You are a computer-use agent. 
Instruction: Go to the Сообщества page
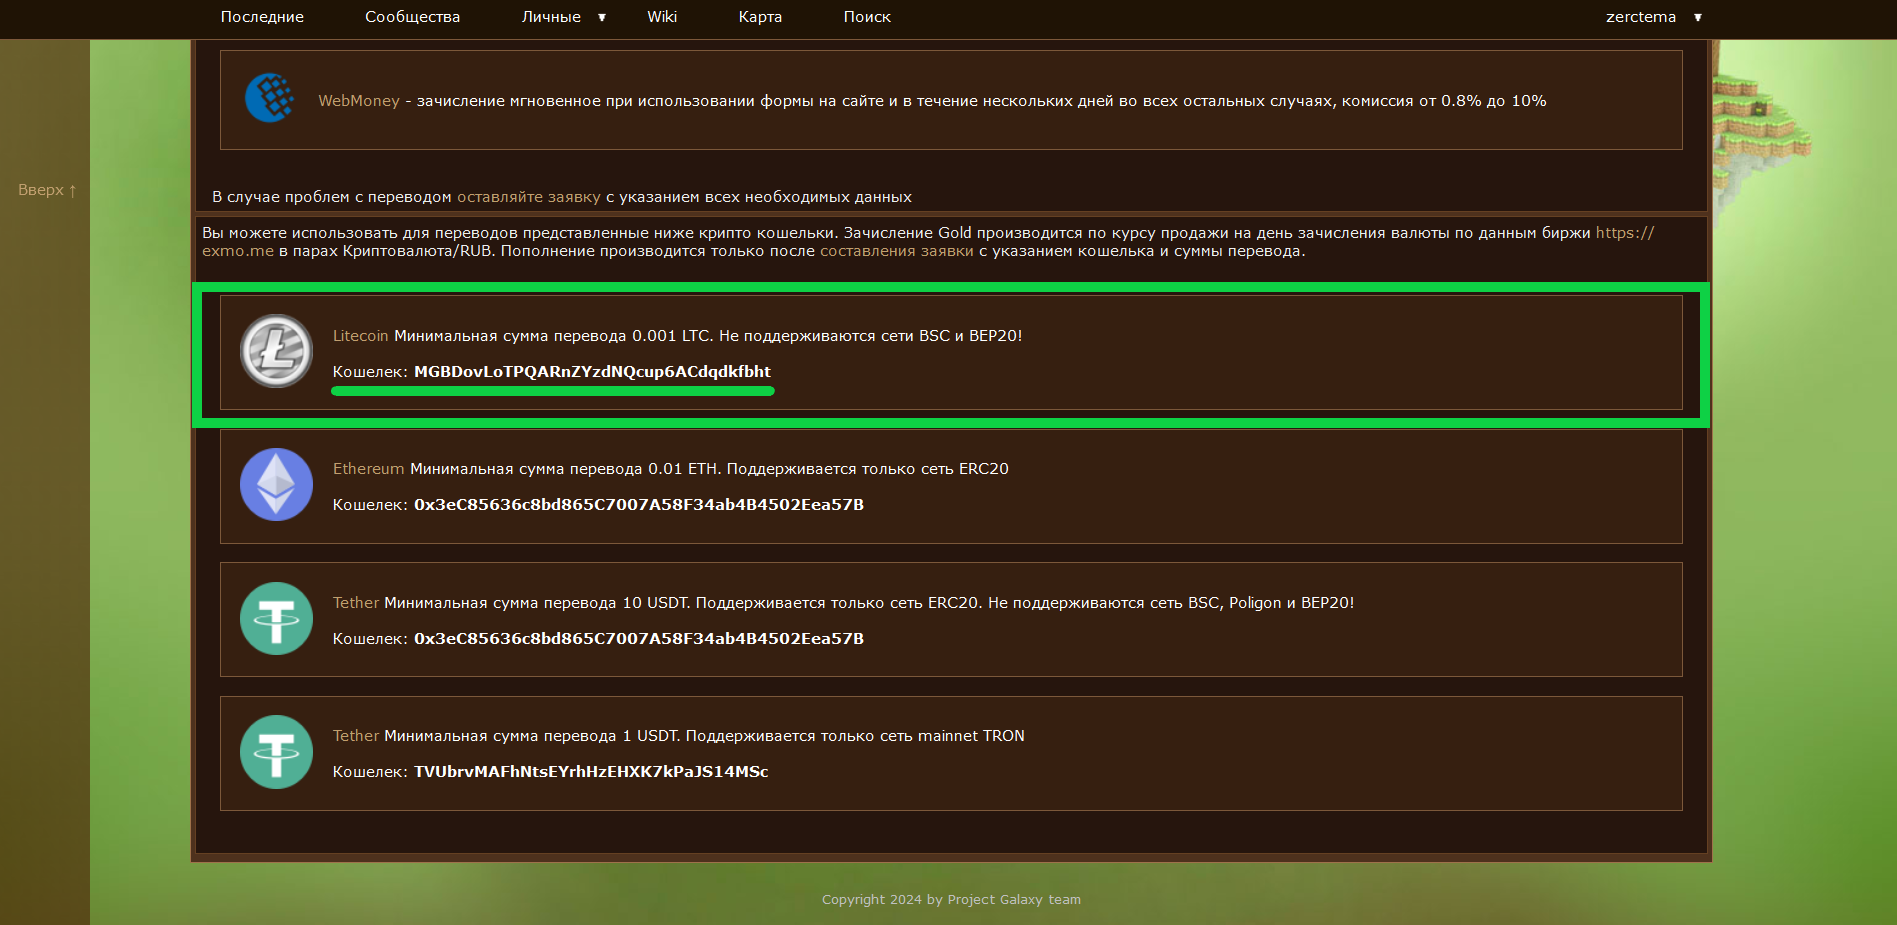(x=412, y=17)
